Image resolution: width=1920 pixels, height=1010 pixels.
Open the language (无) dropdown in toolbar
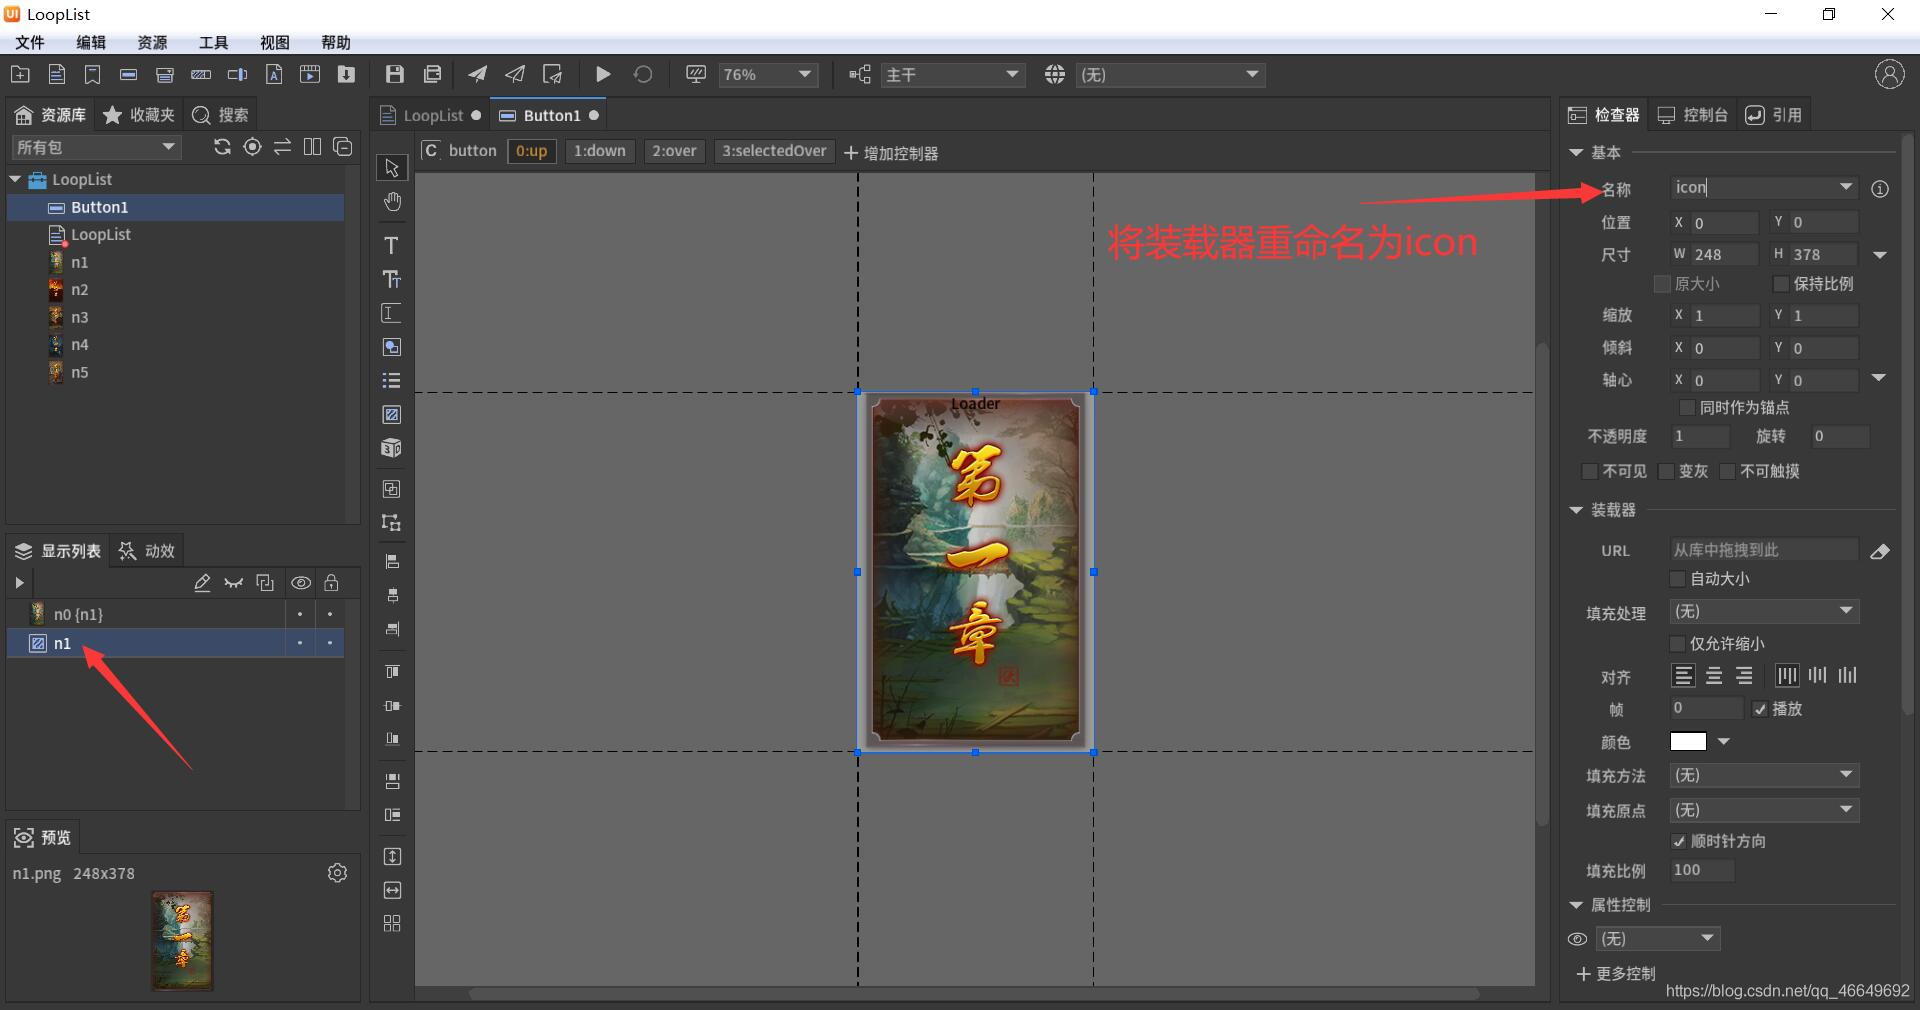click(x=1169, y=75)
